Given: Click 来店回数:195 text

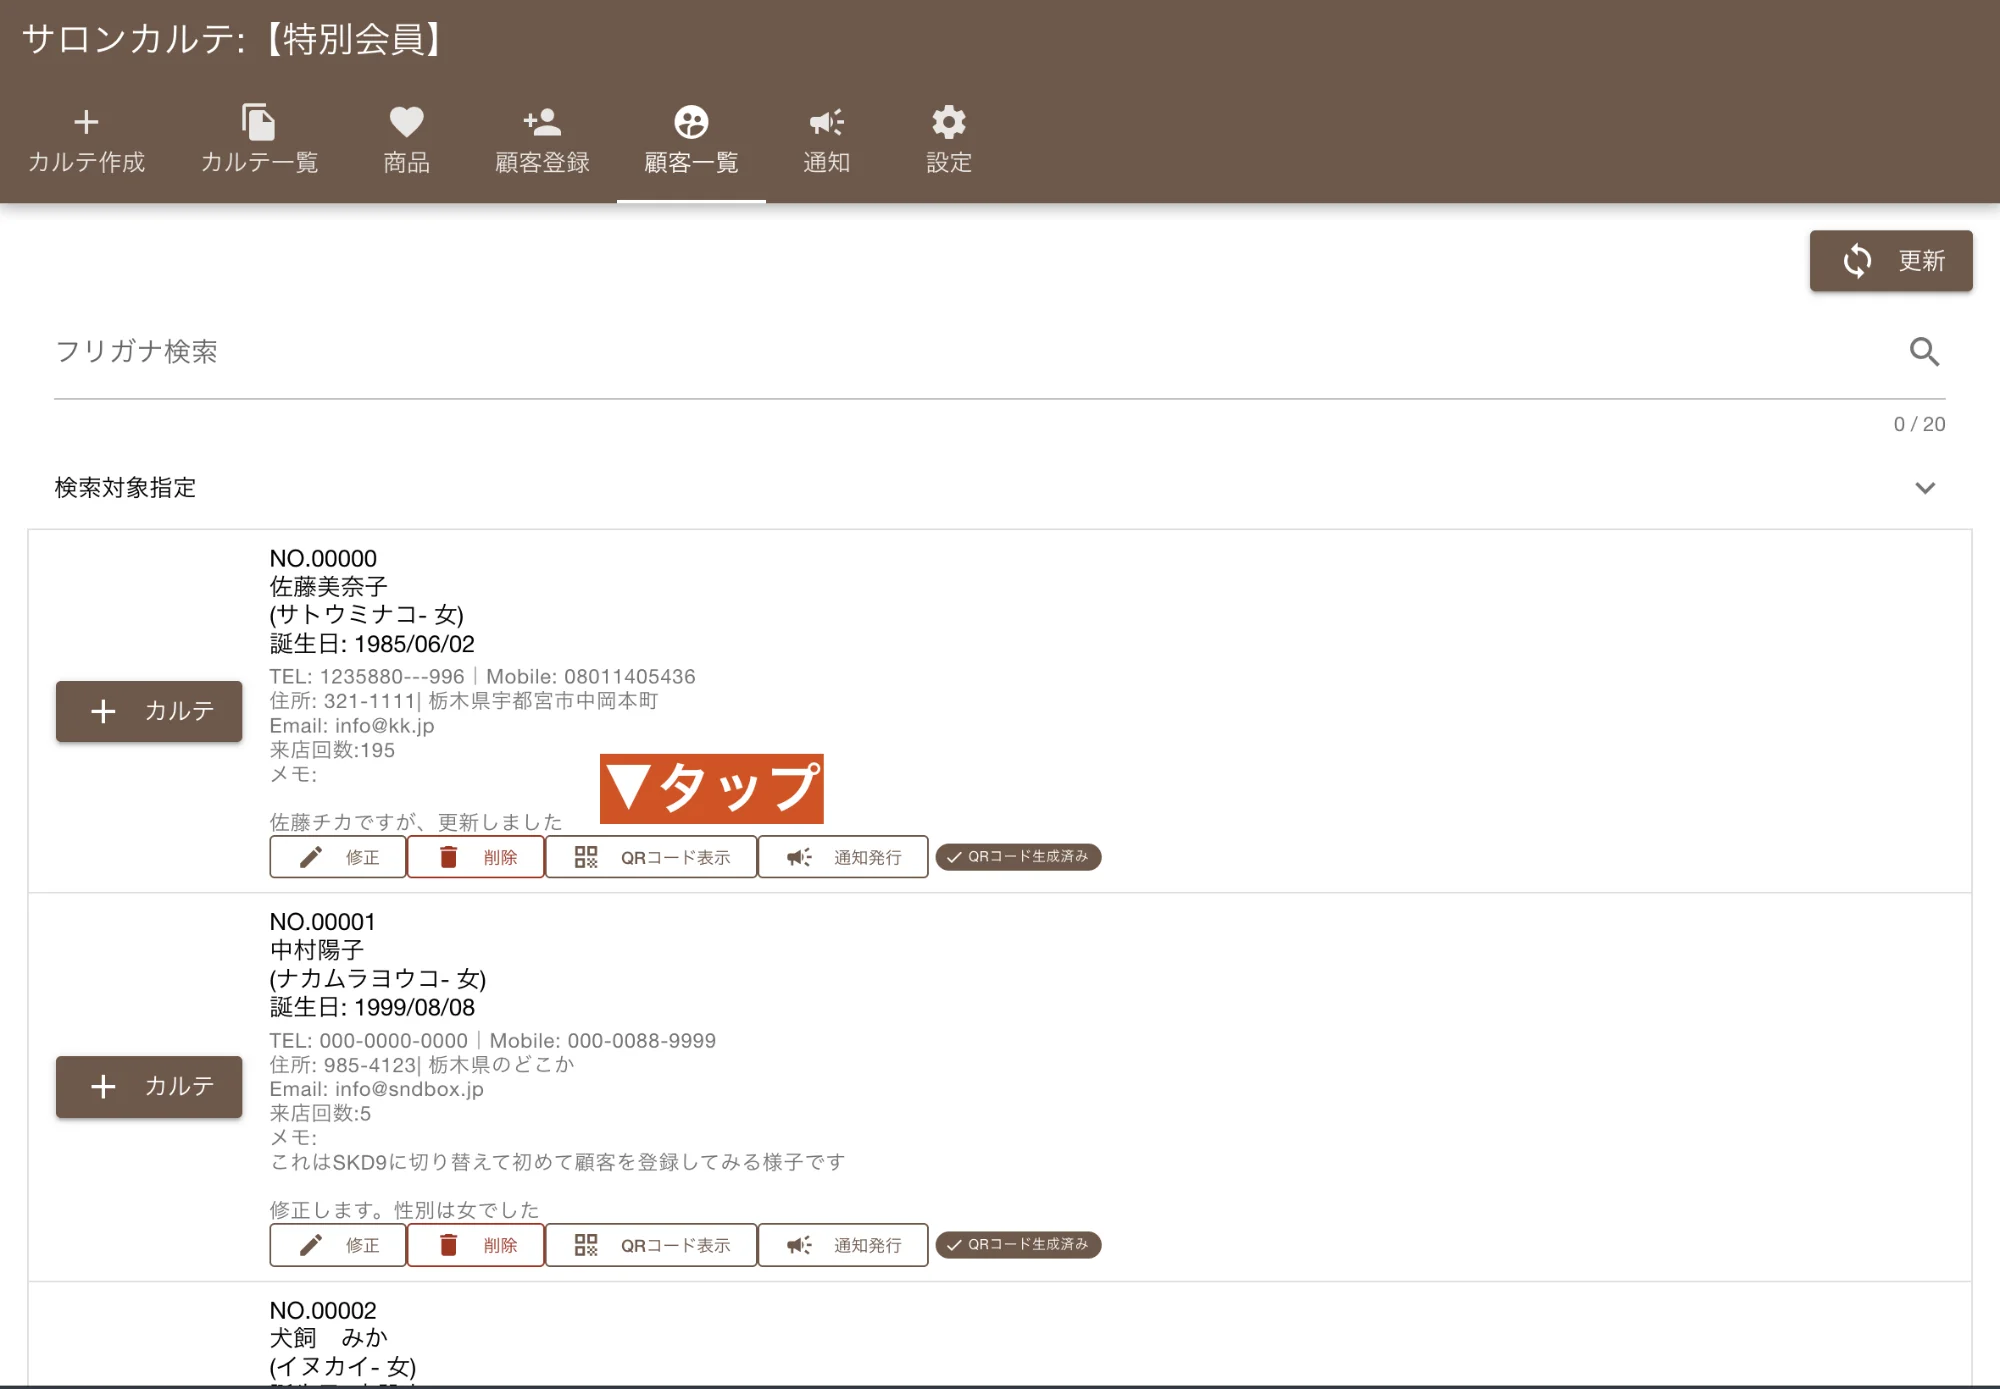Looking at the screenshot, I should (x=332, y=750).
